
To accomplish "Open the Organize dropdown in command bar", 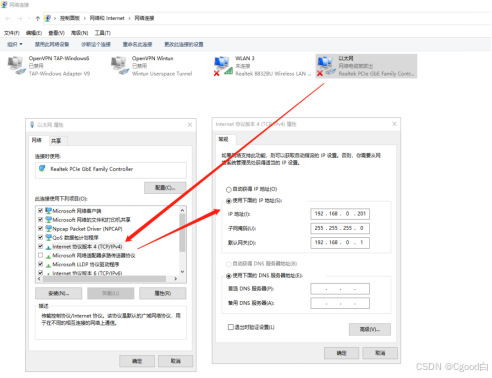I will click(15, 44).
